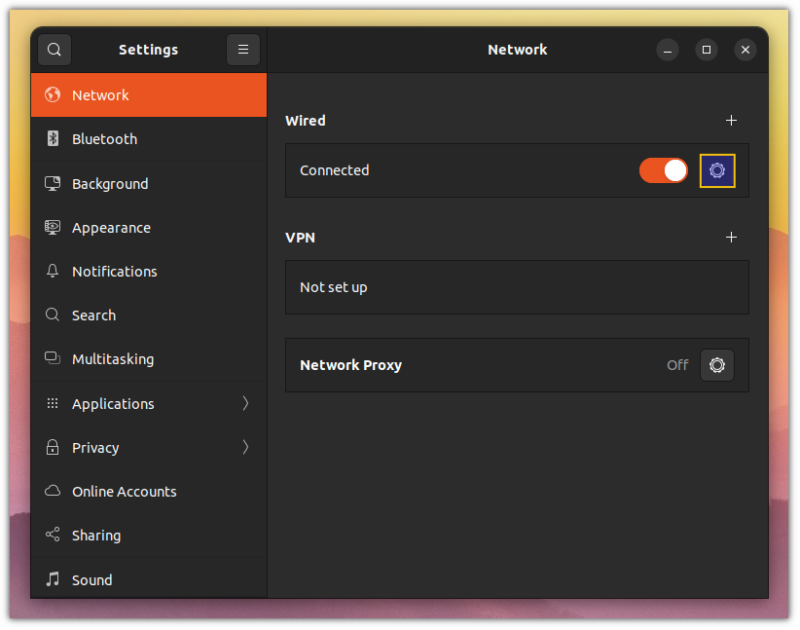Slide the Connected switch handle

(x=674, y=170)
